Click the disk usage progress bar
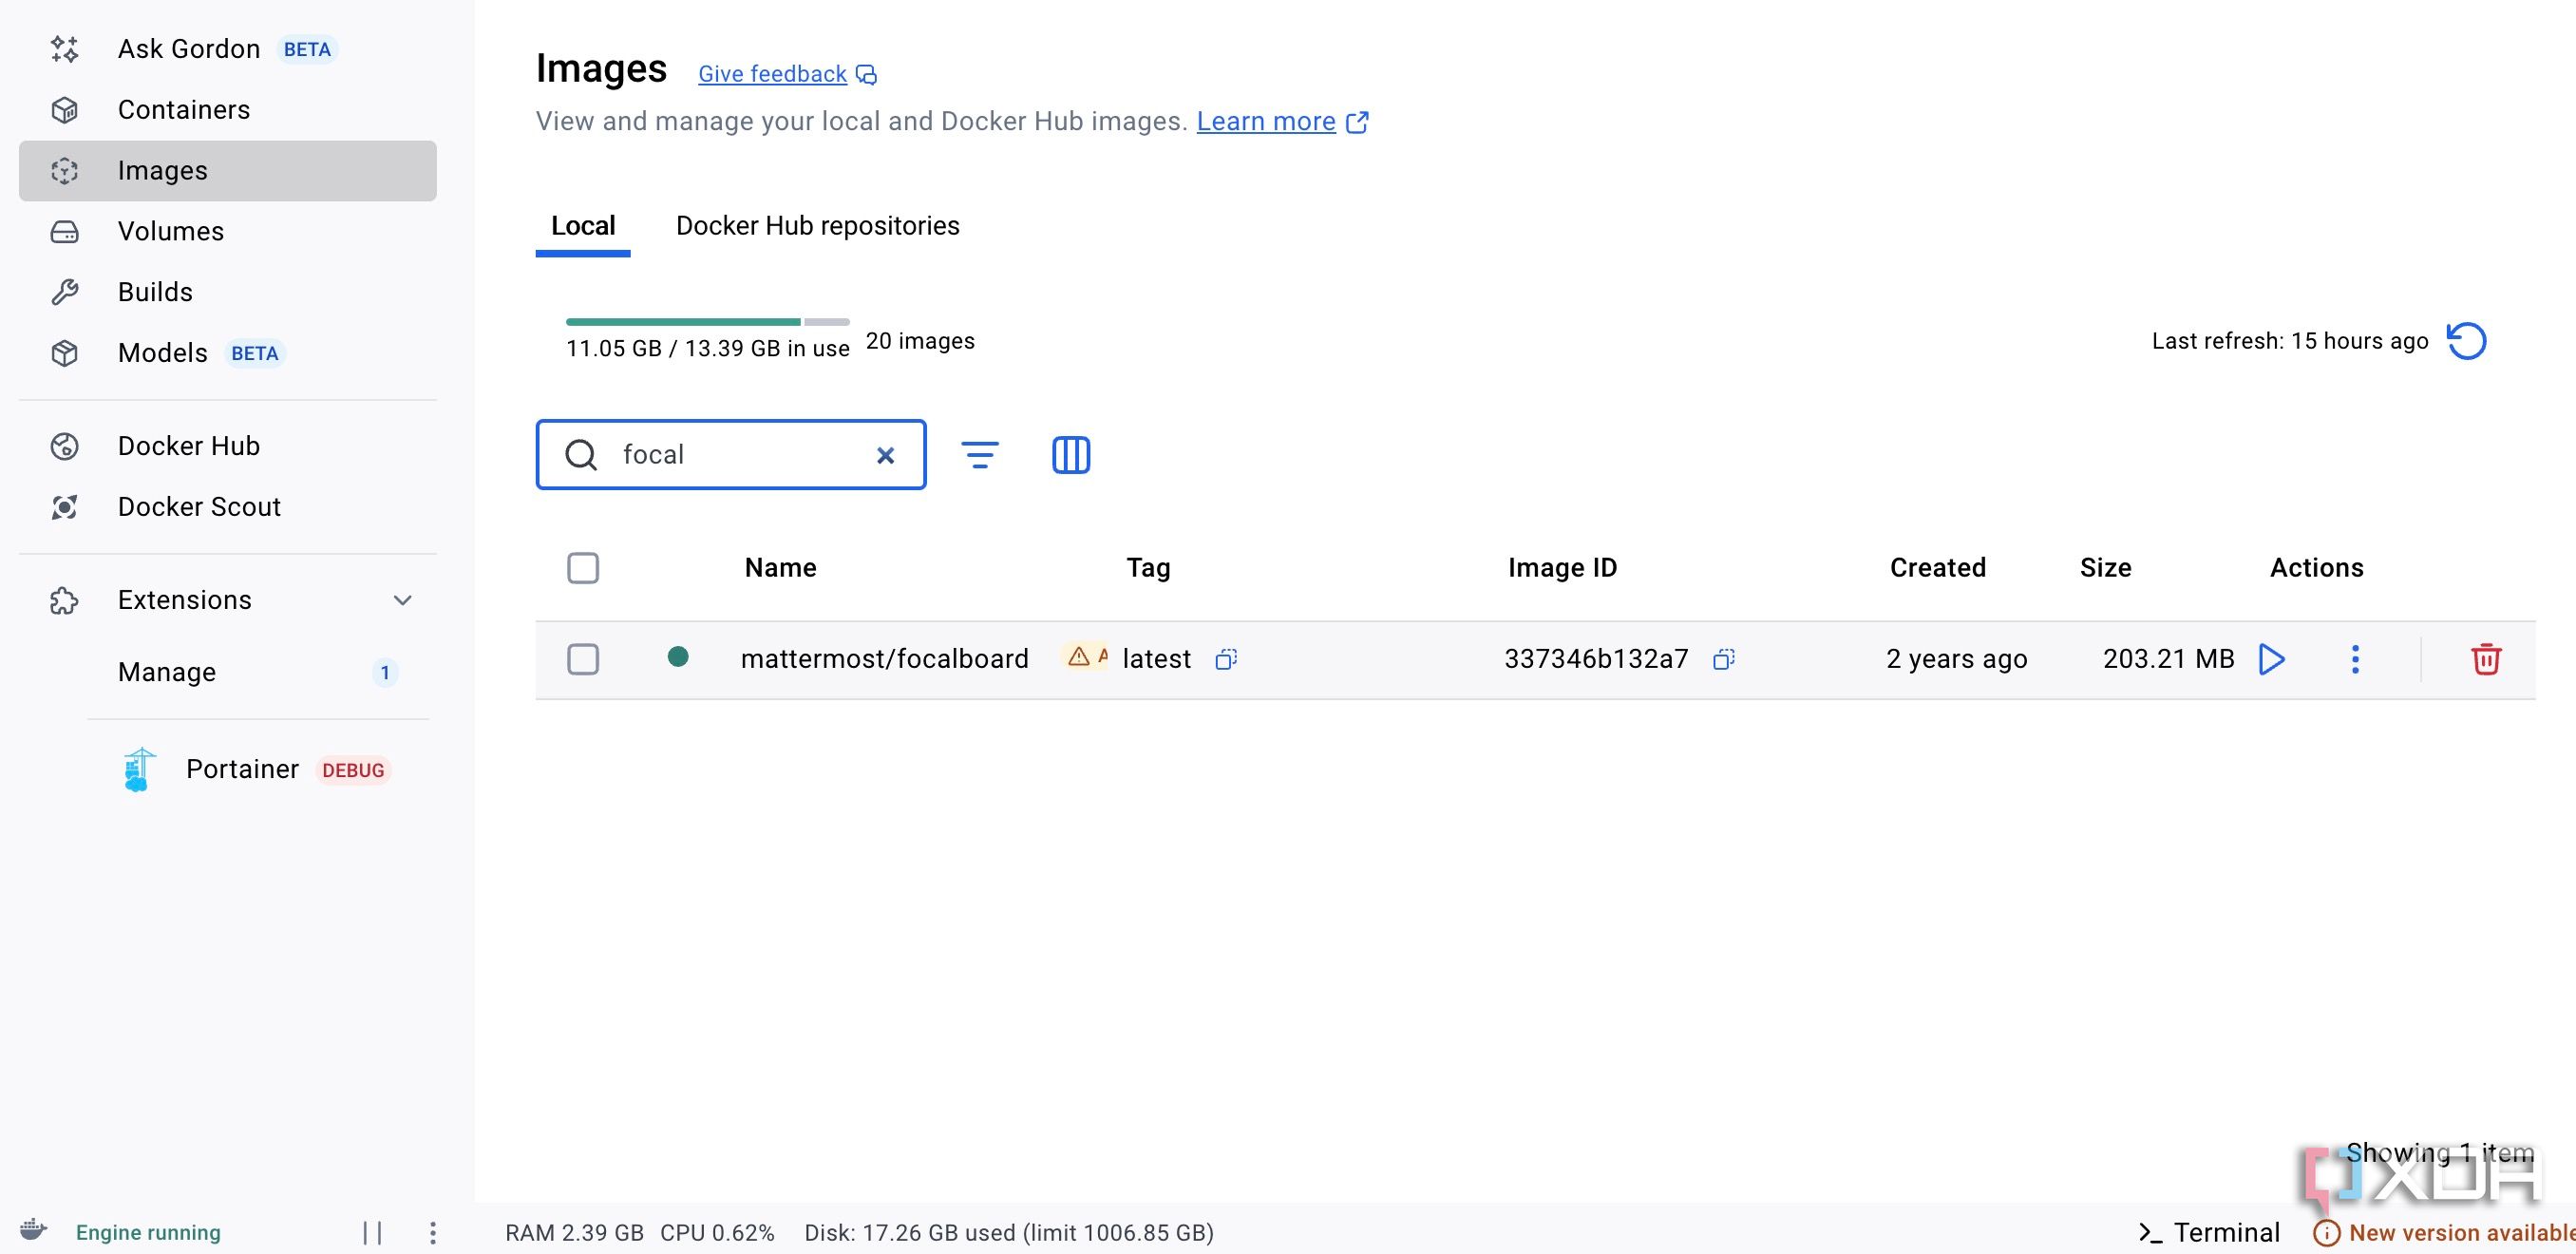2576x1254 pixels. 708,322
